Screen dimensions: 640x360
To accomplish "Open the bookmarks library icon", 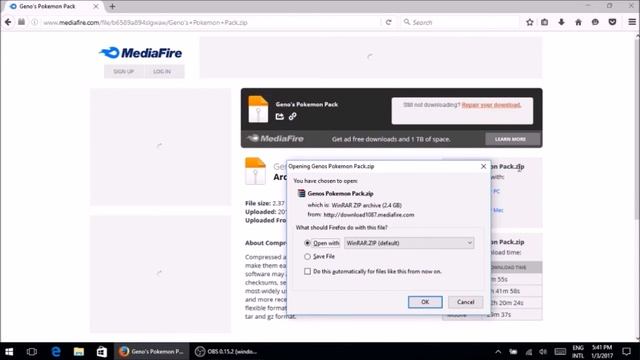I will click(x=544, y=22).
